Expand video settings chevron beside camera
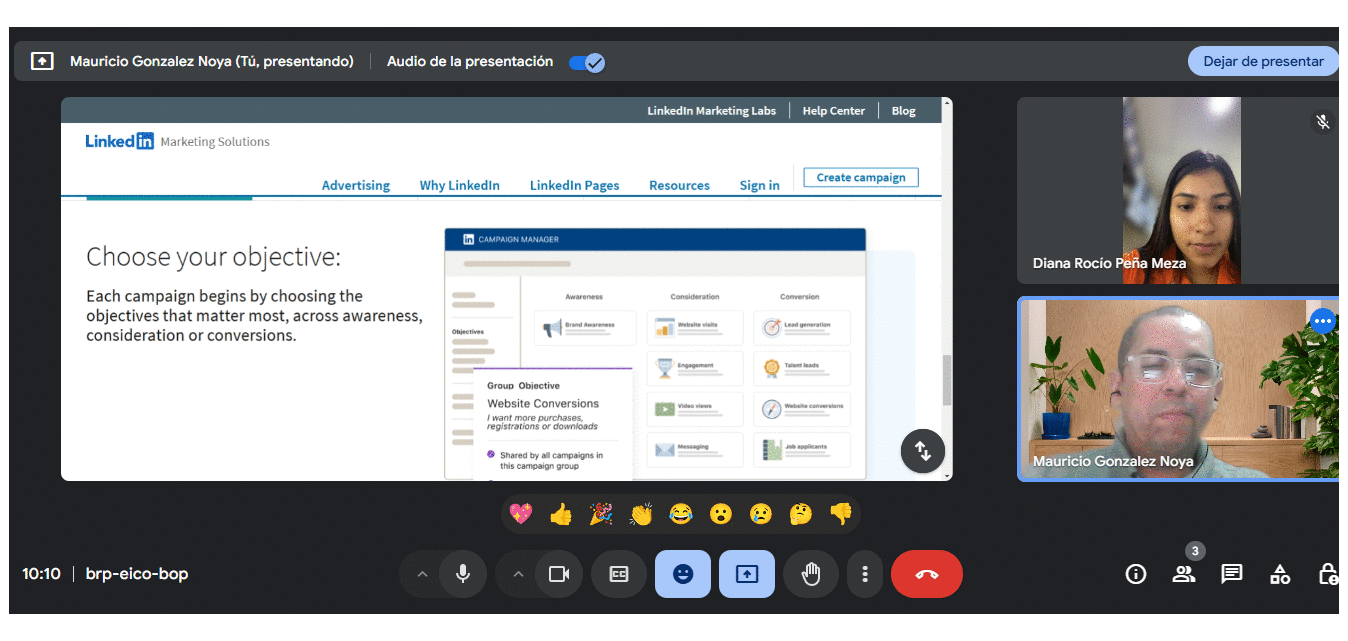Image resolution: width=1348 pixels, height=641 pixels. pos(518,574)
